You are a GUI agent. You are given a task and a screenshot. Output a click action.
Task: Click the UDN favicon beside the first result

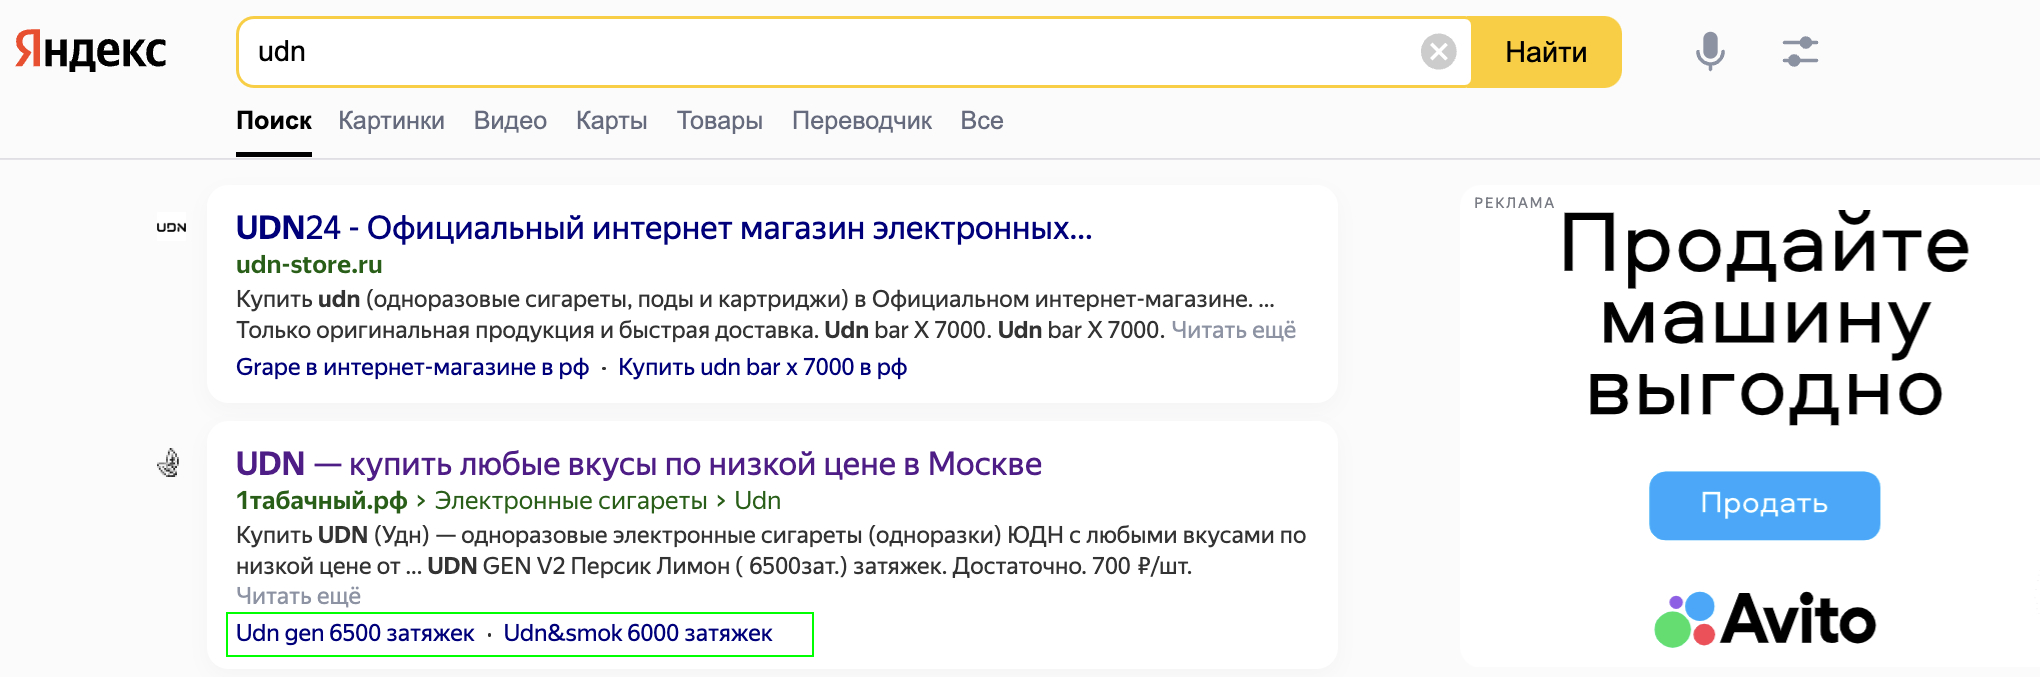point(171,227)
